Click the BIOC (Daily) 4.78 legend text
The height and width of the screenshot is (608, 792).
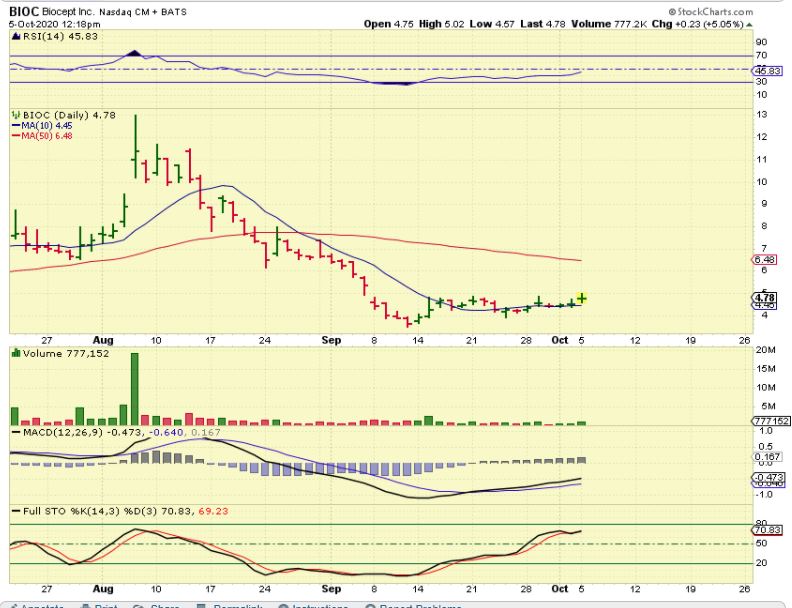(69, 115)
